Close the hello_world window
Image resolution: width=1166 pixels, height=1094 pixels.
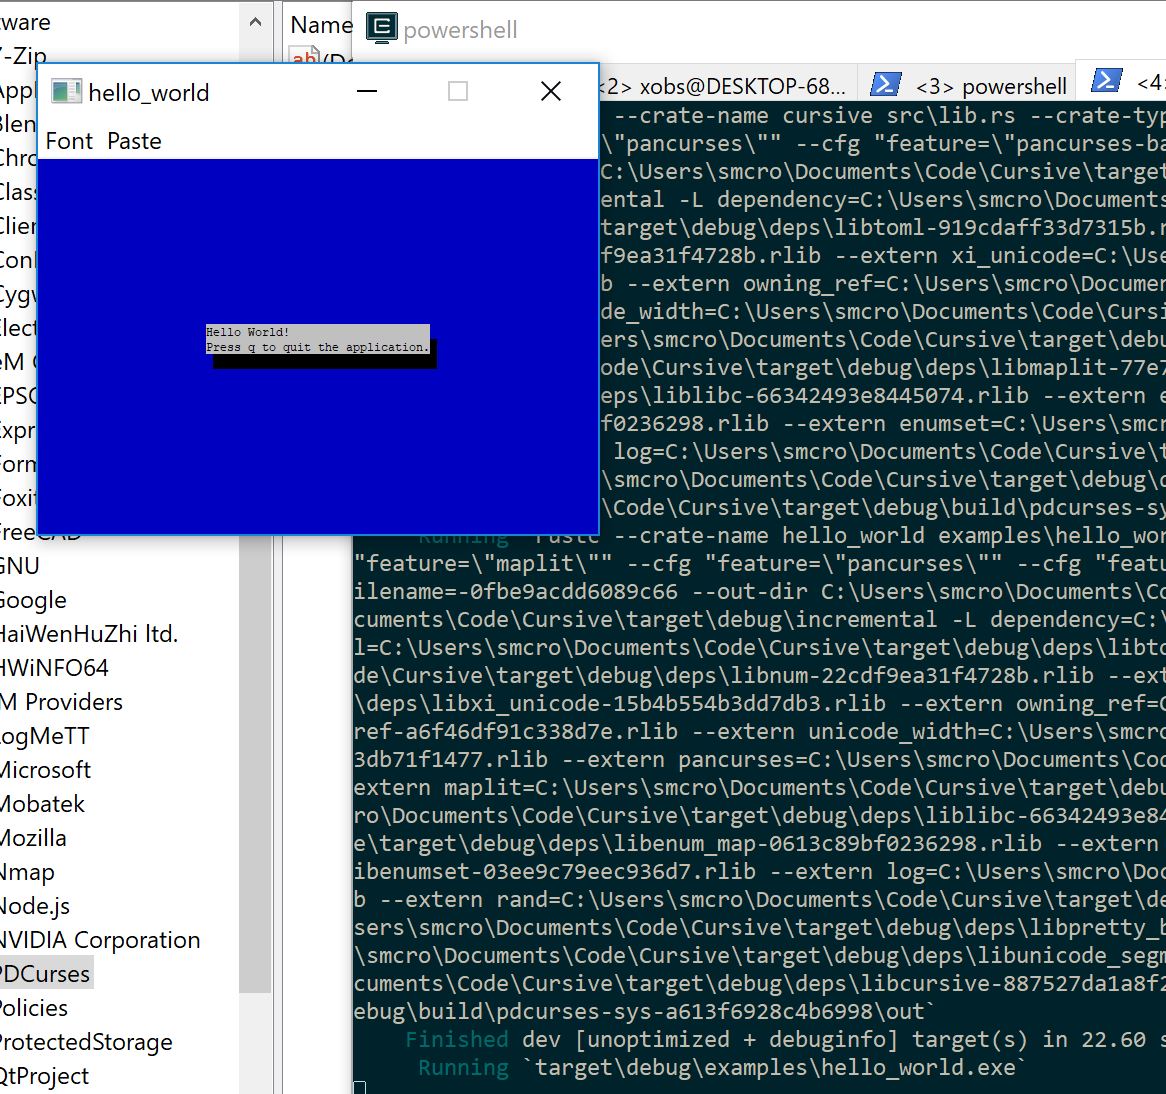[x=551, y=91]
